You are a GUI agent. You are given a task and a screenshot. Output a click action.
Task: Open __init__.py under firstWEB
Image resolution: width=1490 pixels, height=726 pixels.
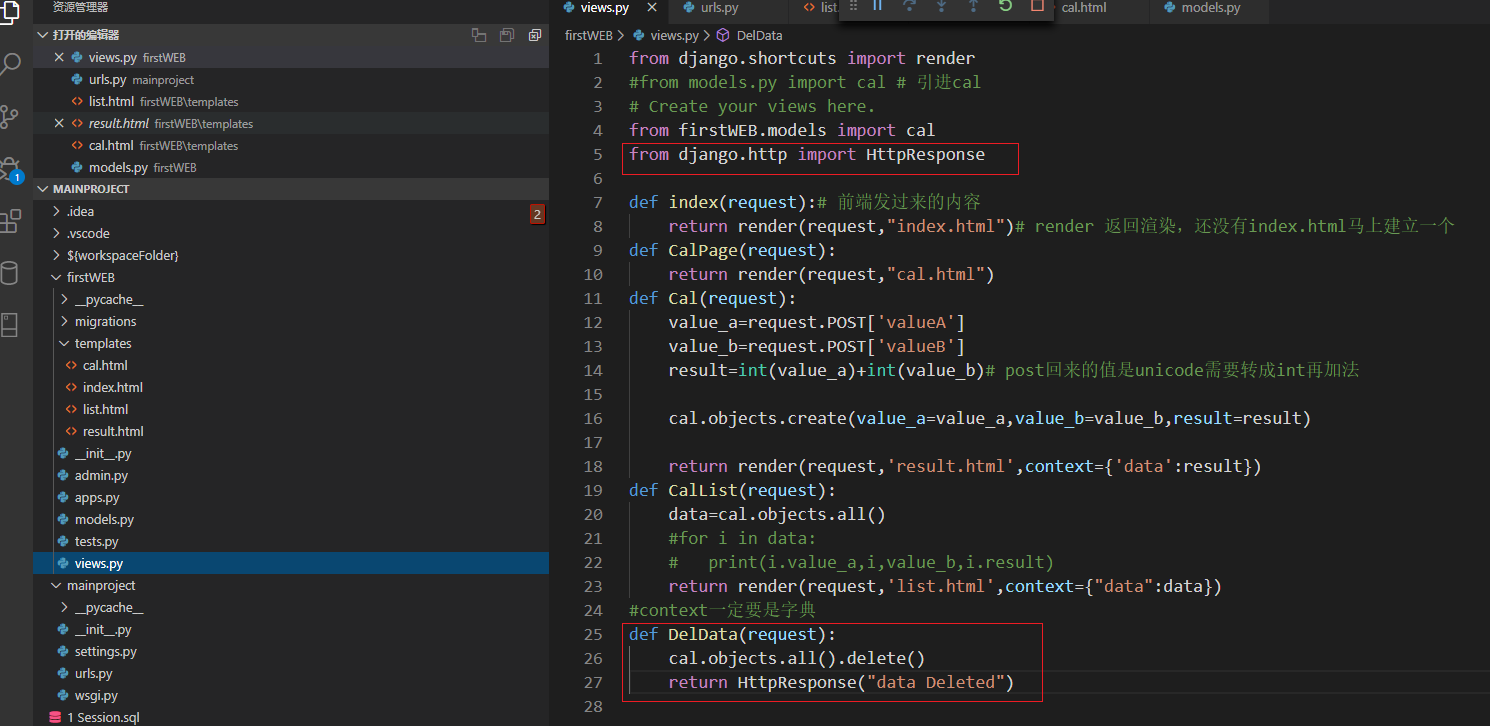(291, 453)
